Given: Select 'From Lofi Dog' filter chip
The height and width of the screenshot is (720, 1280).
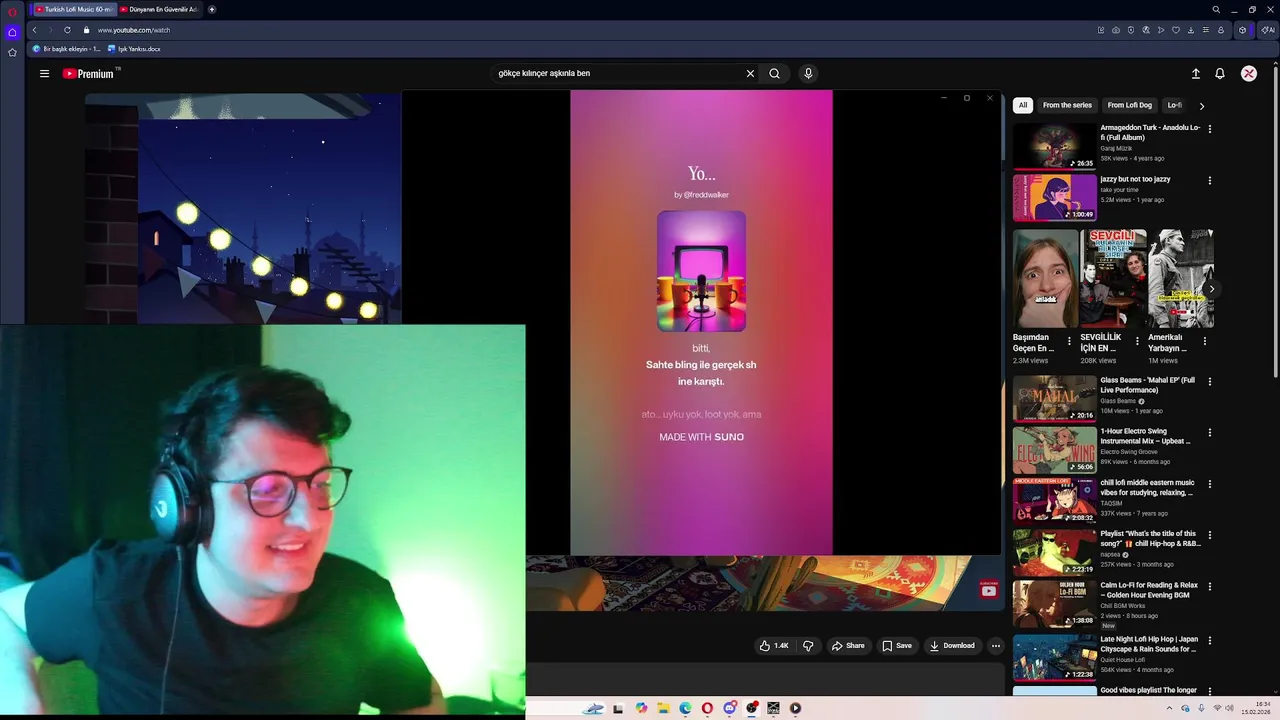Looking at the screenshot, I should tap(1129, 105).
